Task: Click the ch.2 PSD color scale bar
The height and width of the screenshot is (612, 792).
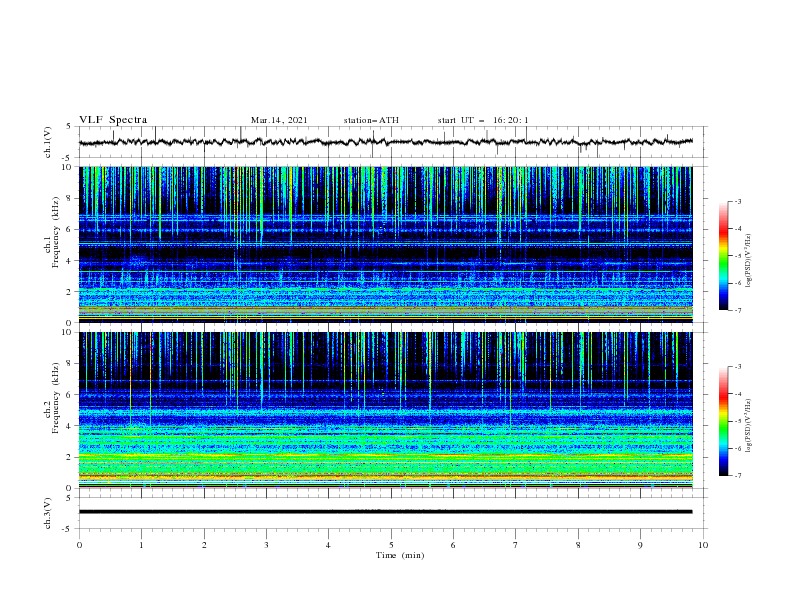Action: 723,421
